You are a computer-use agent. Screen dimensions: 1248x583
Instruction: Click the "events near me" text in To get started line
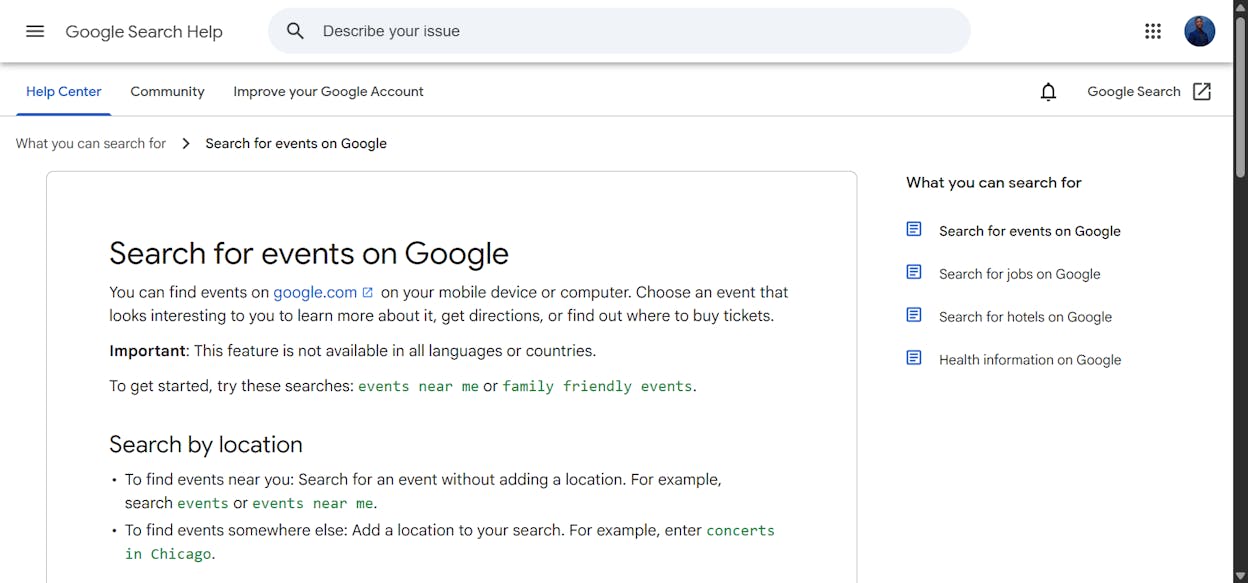pos(418,386)
